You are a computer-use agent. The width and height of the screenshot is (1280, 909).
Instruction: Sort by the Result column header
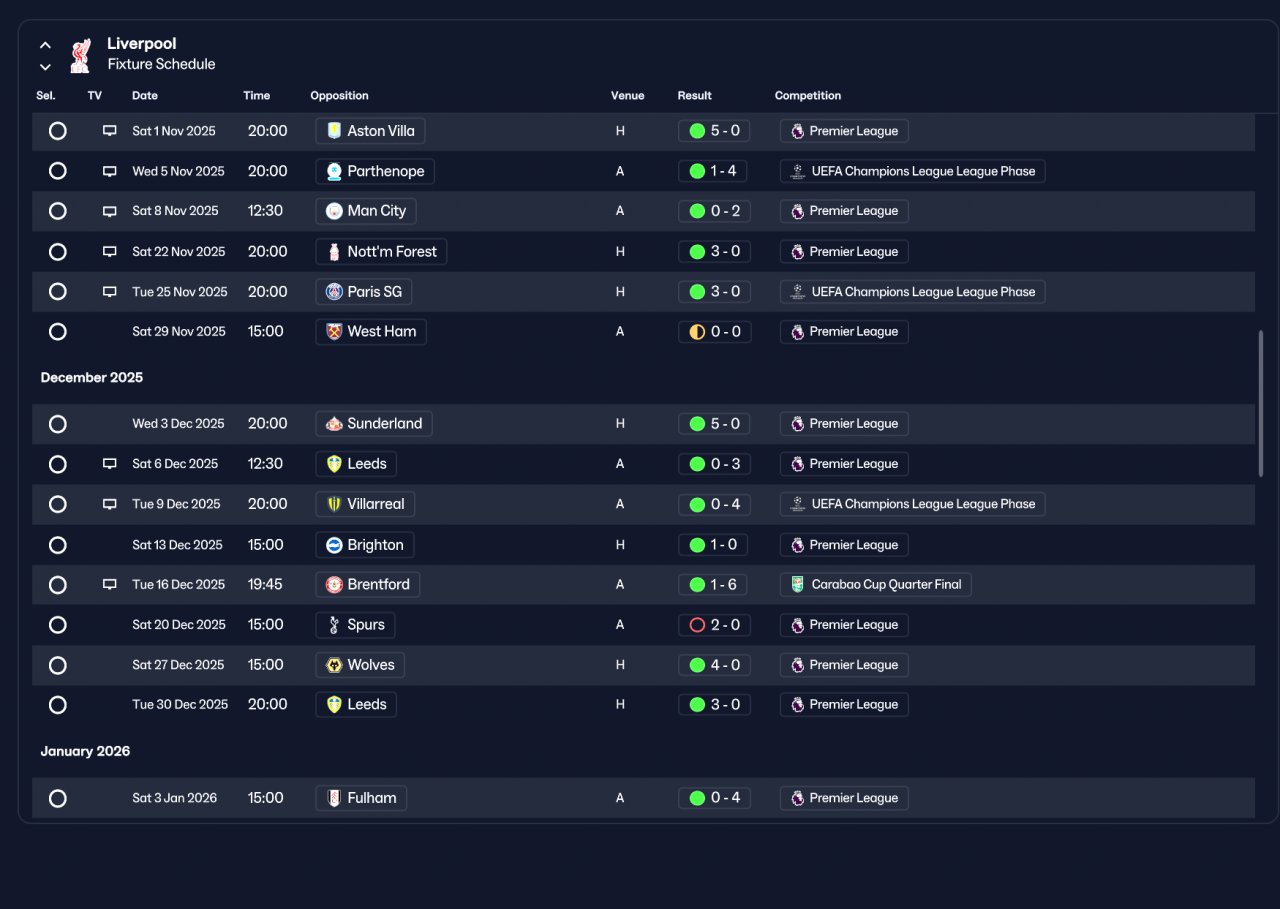pos(695,96)
